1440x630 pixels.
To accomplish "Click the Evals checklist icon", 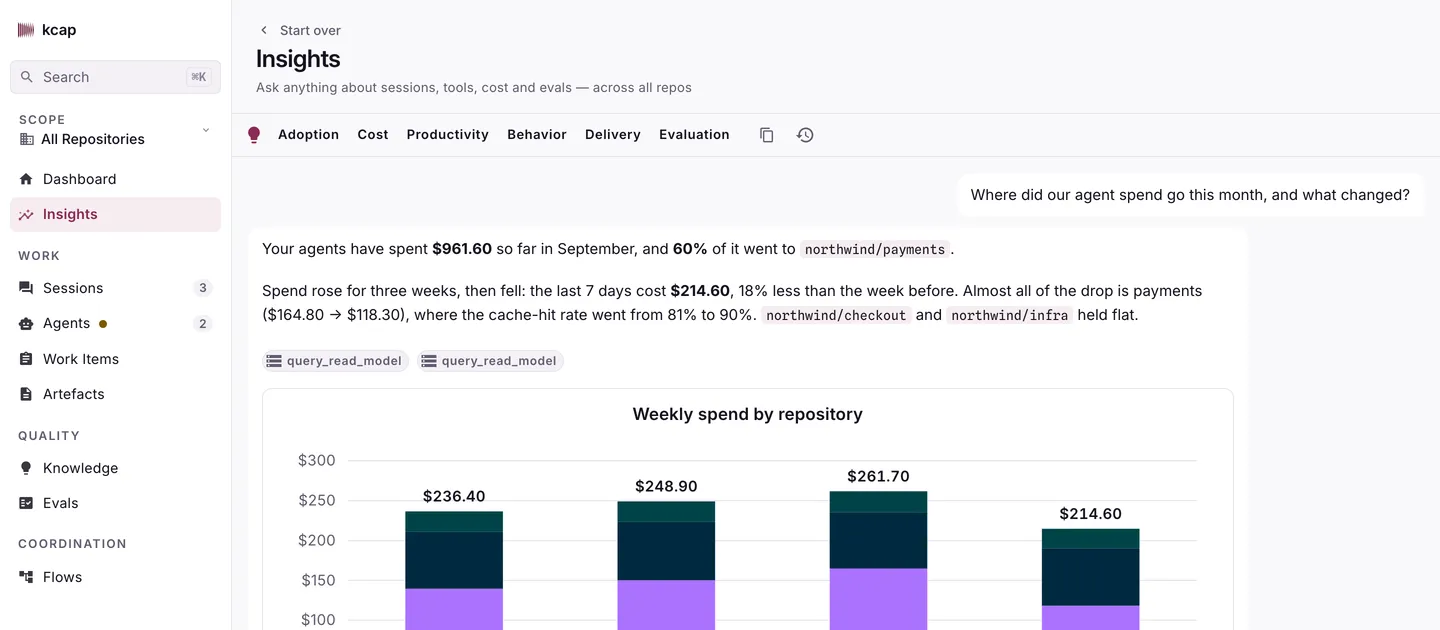I will click(26, 503).
